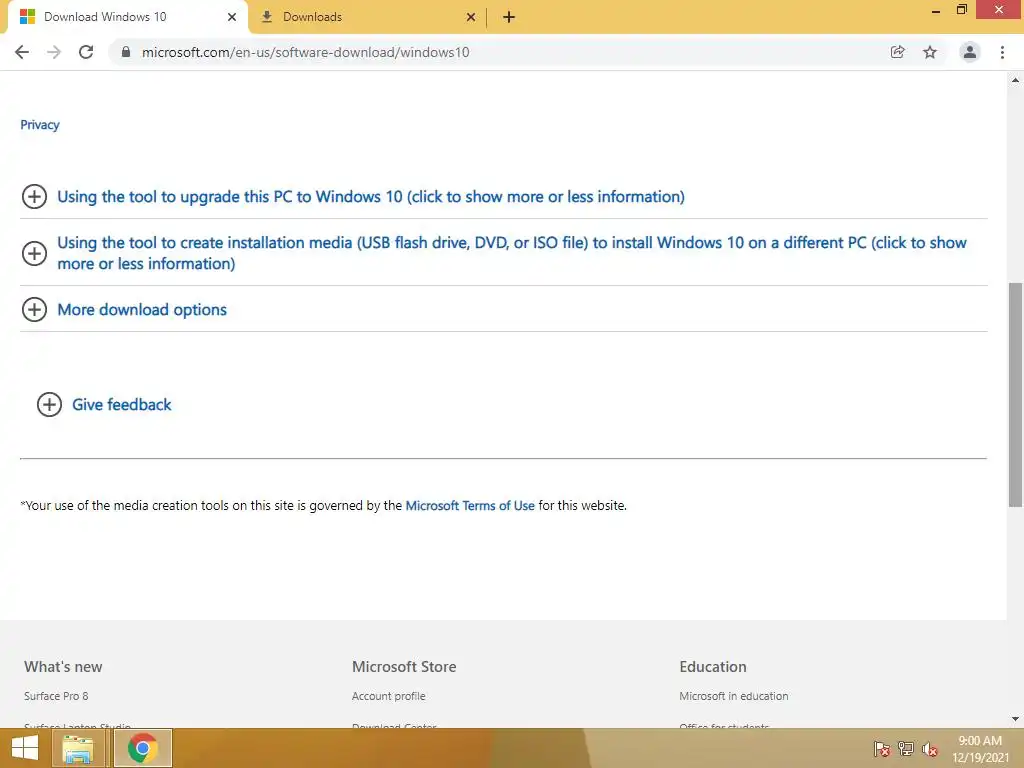Image resolution: width=1024 pixels, height=768 pixels.
Task: Click the network tray icon
Action: pyautogui.click(x=906, y=749)
